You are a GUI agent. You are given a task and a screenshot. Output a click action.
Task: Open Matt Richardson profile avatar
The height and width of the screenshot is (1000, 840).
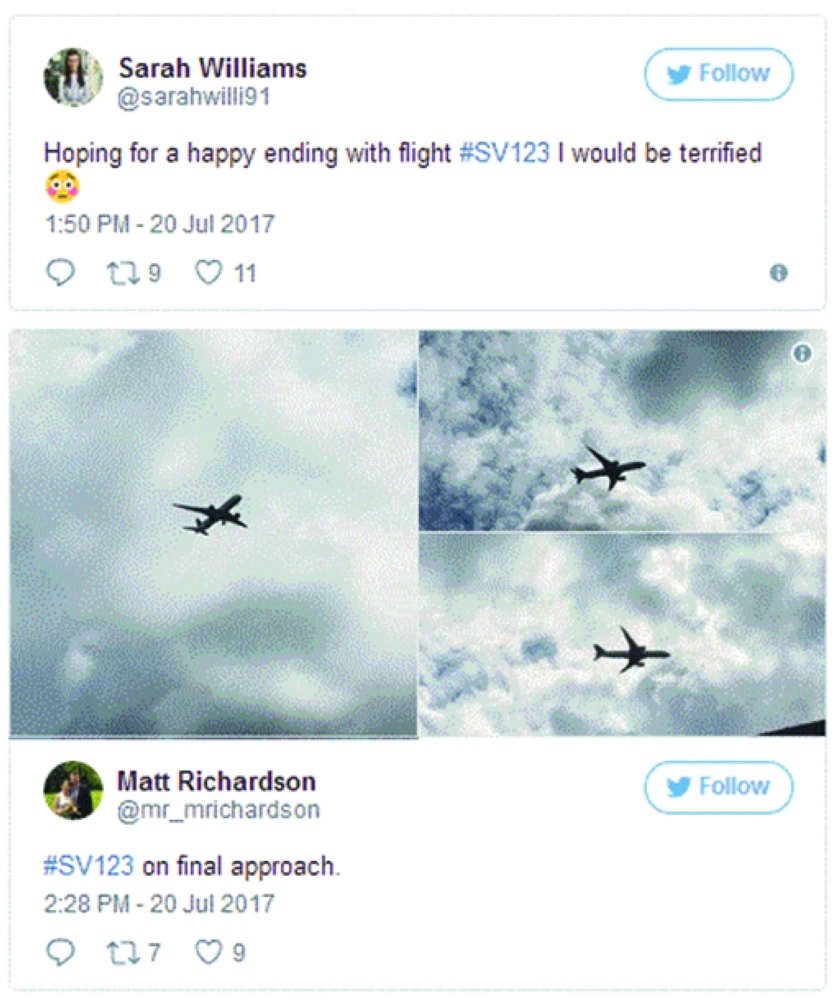73,790
